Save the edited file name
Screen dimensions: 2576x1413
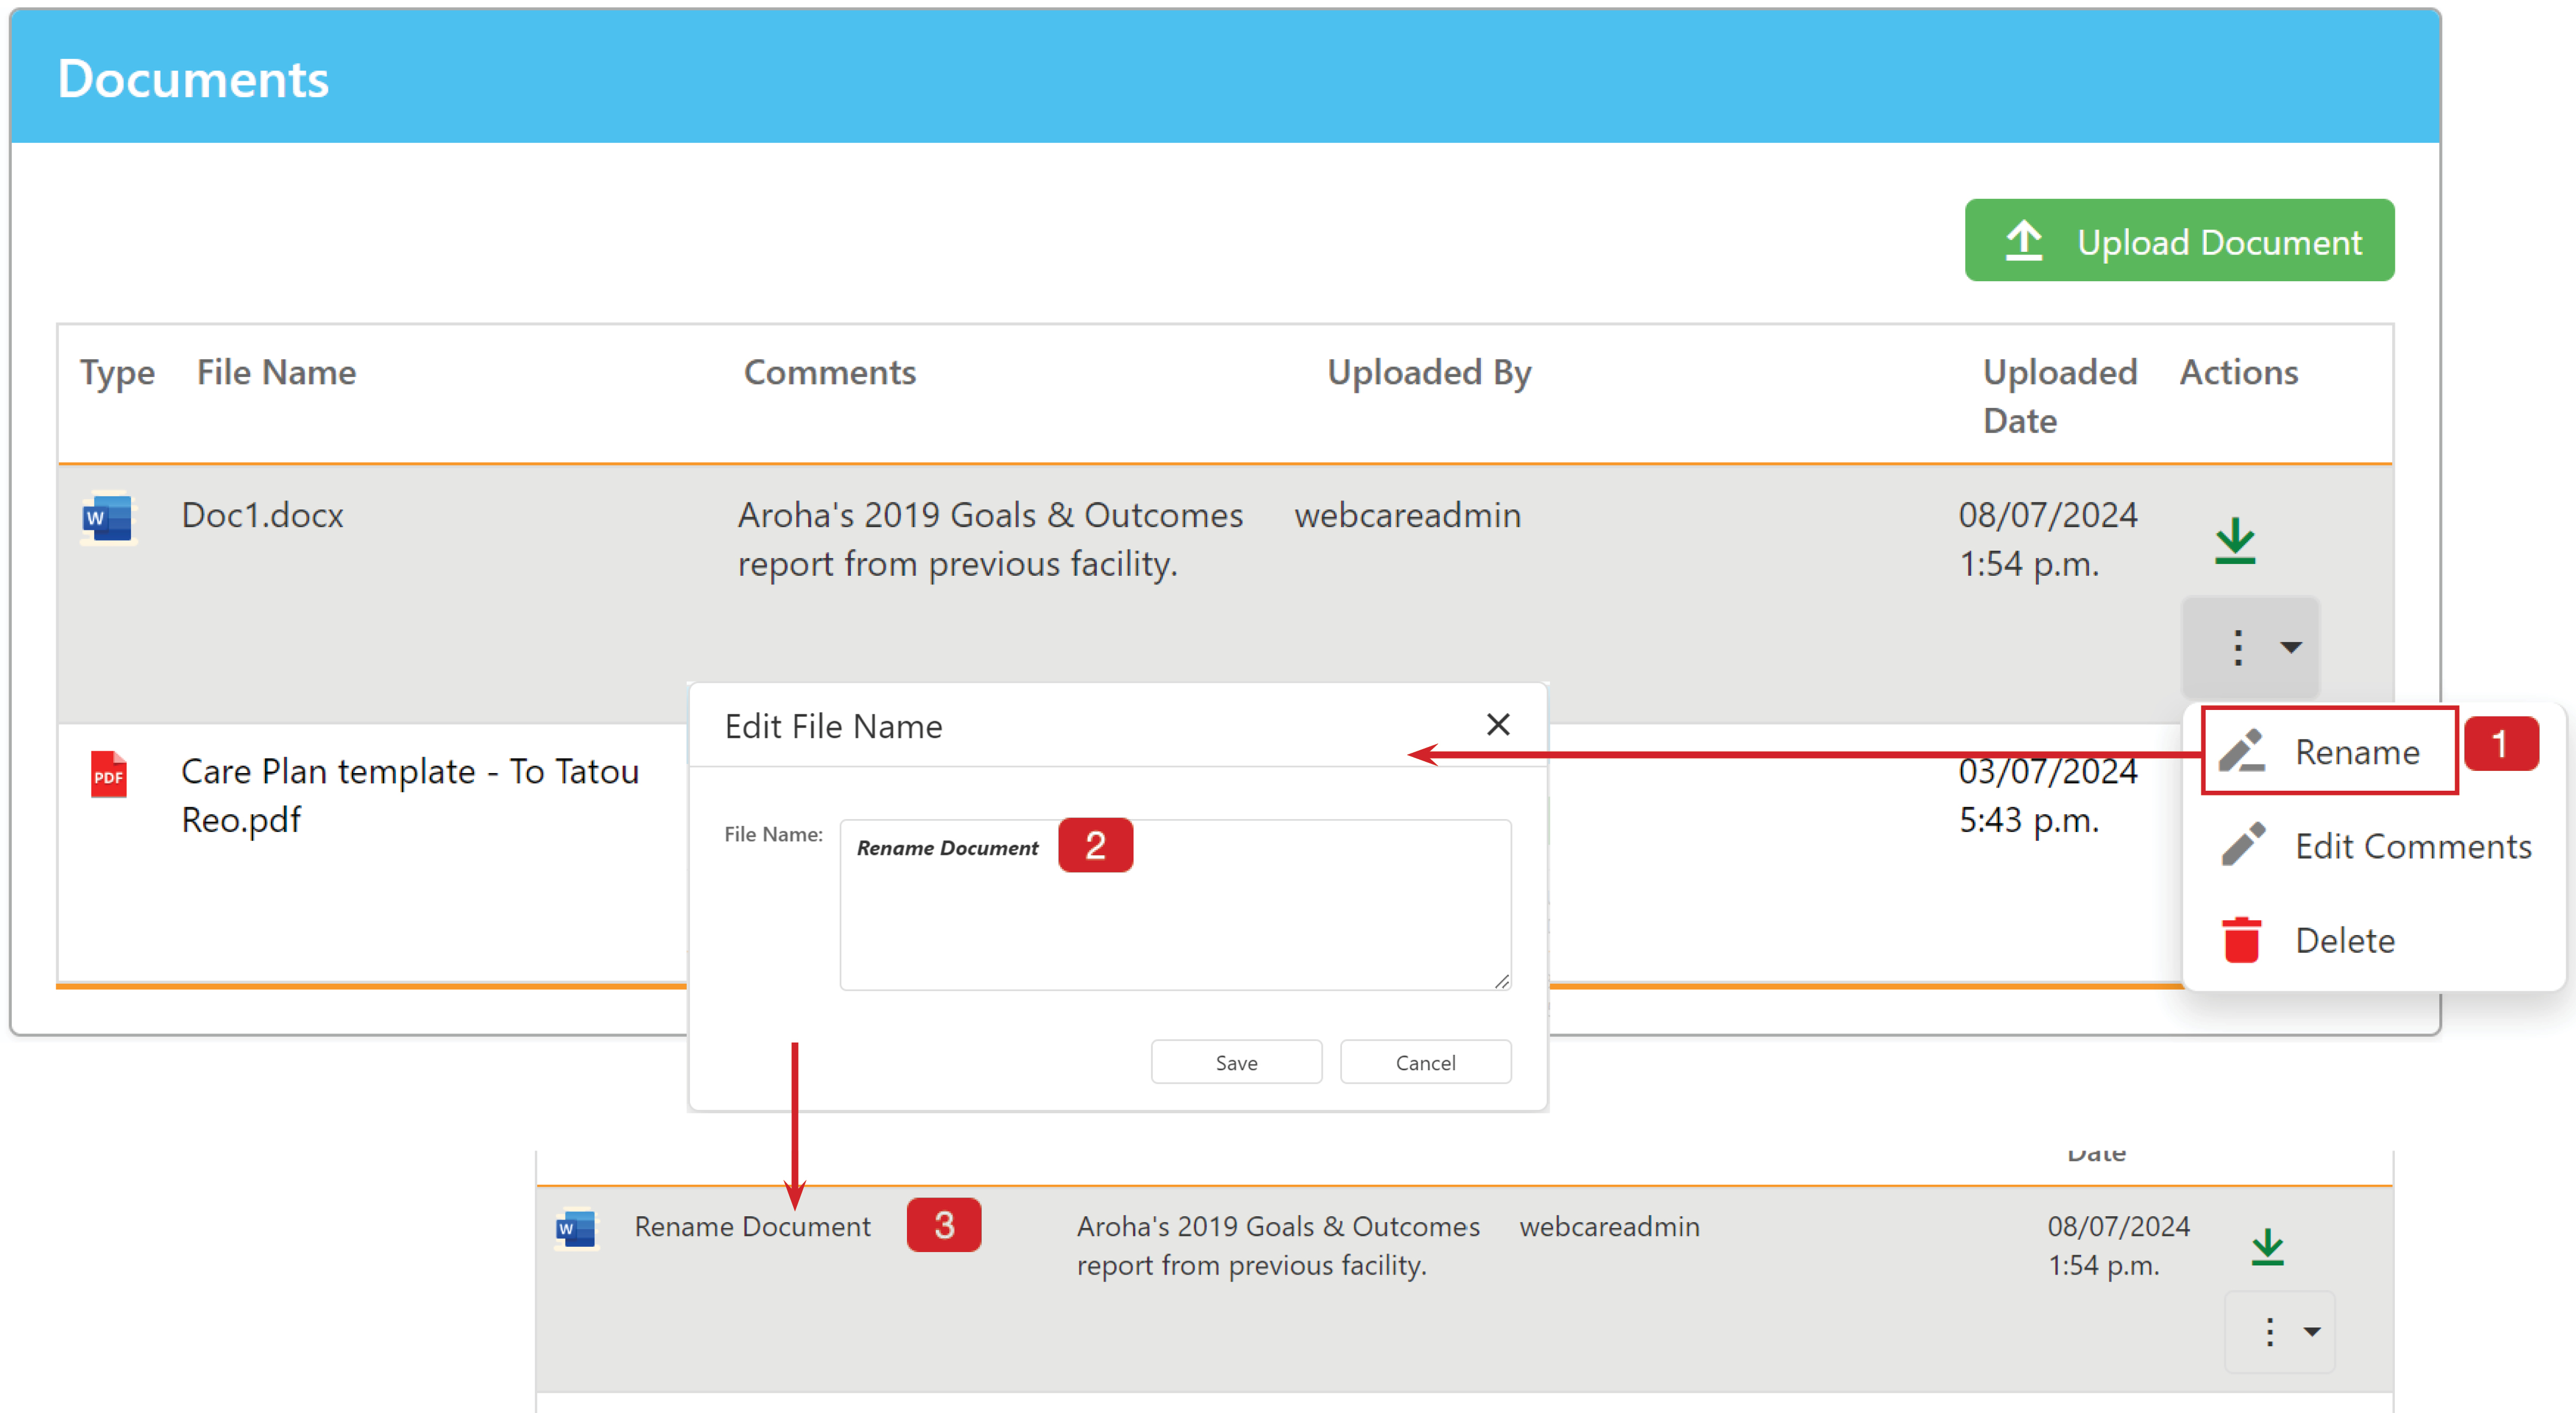1236,1062
